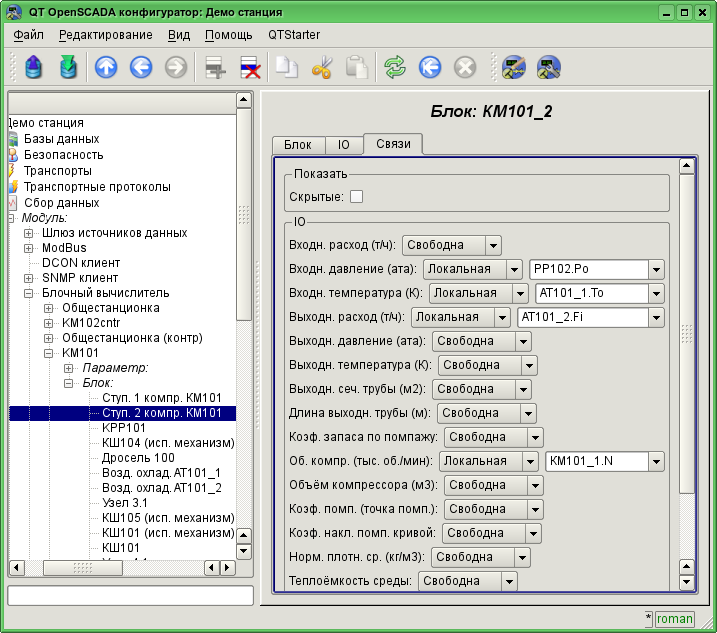Click the Load from database toolbar icon
This screenshot has width=717, height=633.
pos(33,67)
